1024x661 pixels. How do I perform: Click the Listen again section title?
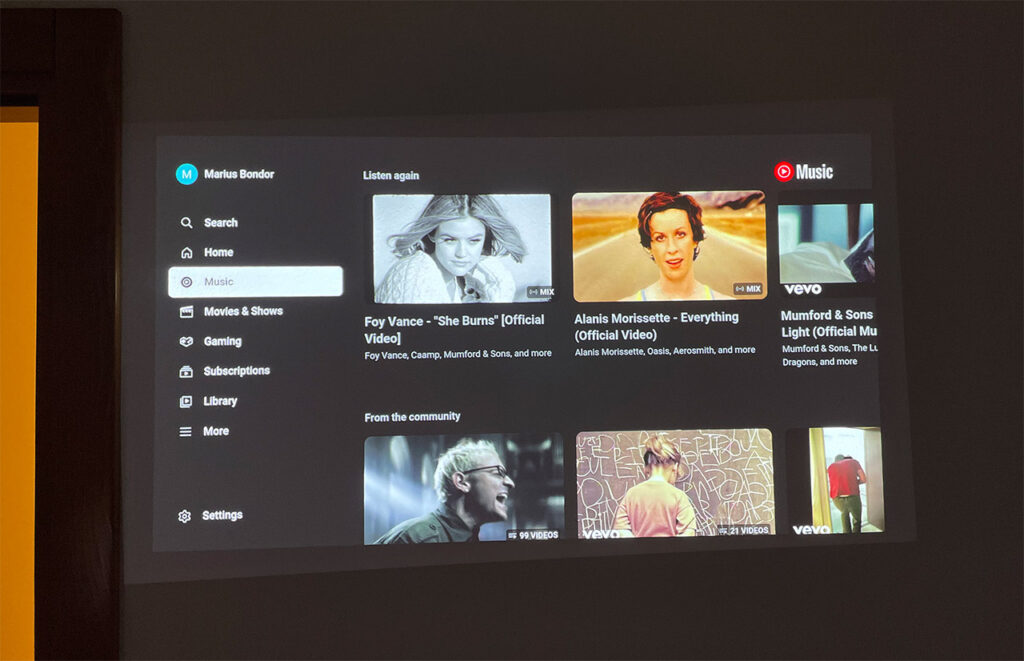[x=390, y=175]
